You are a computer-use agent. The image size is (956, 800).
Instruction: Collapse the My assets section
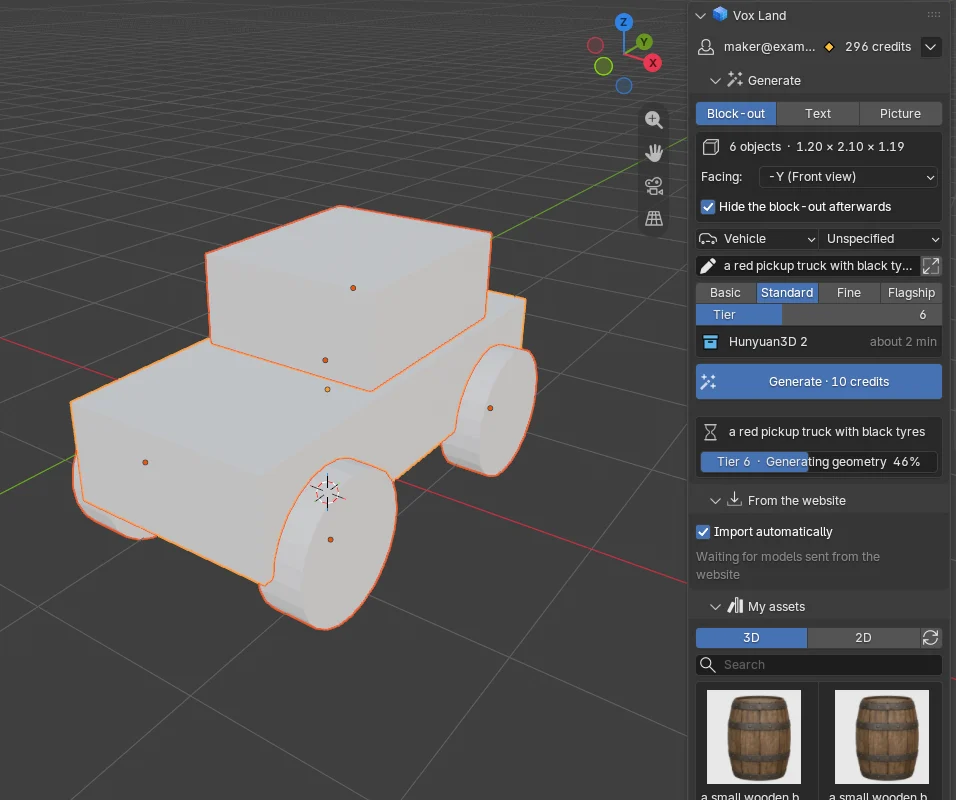715,607
